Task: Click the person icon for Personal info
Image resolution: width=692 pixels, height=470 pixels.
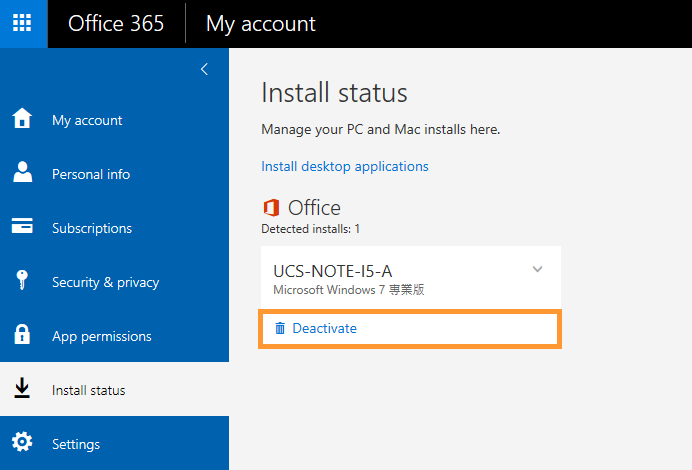Action: coord(22,172)
